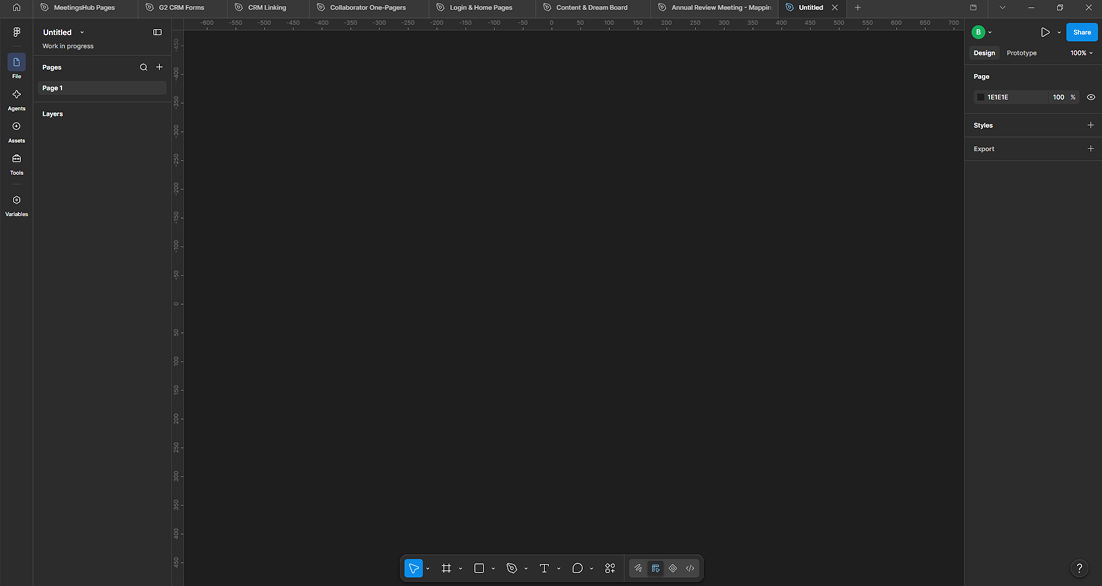Image resolution: width=1102 pixels, height=586 pixels.
Task: Collapse the left sidebar panel icon
Action: 157,32
